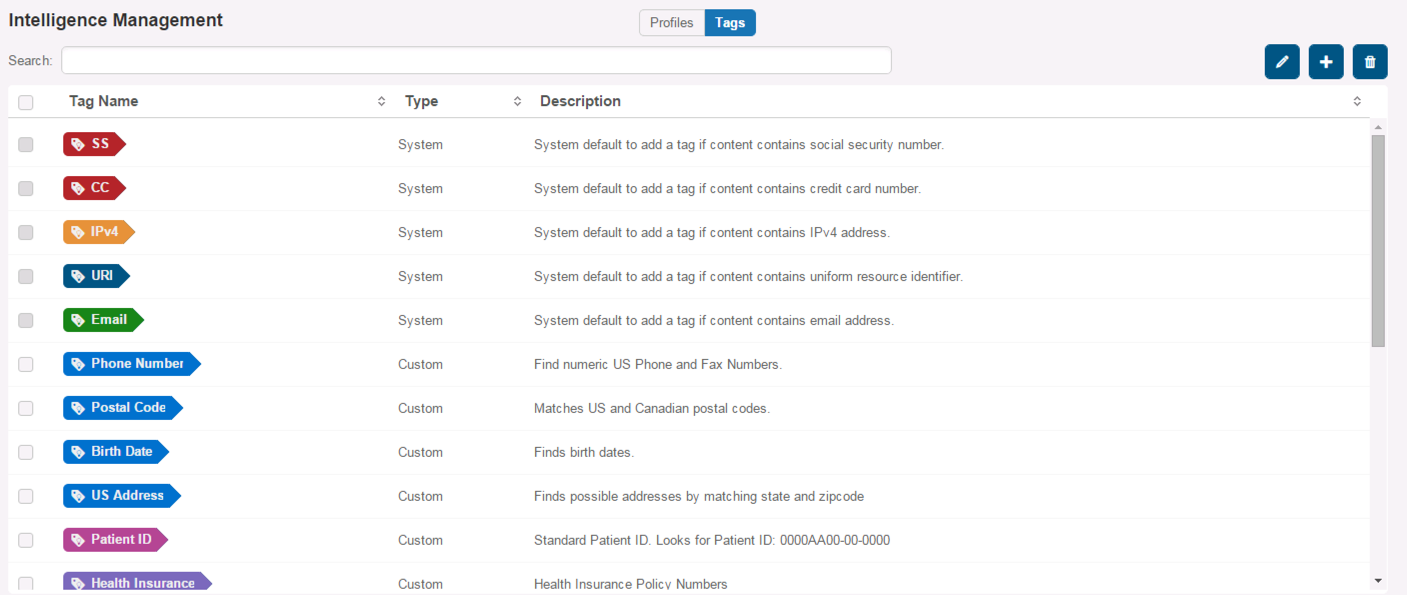Click into the Search input field

click(x=476, y=60)
